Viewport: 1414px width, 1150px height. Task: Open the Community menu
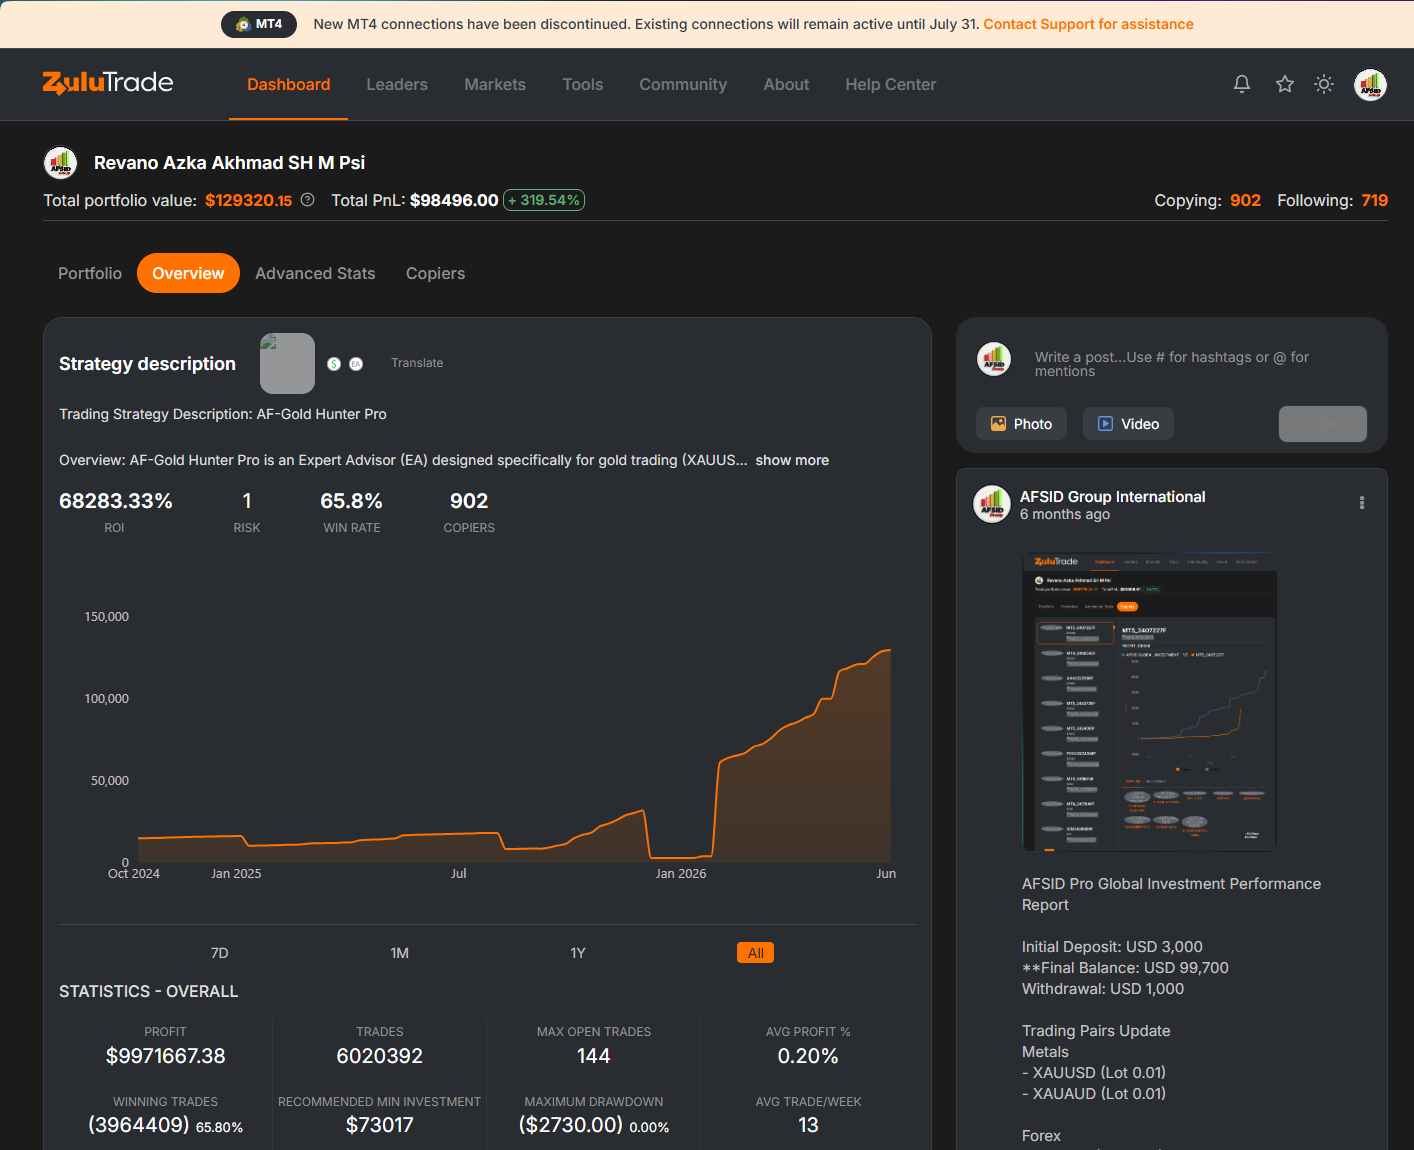(x=683, y=85)
